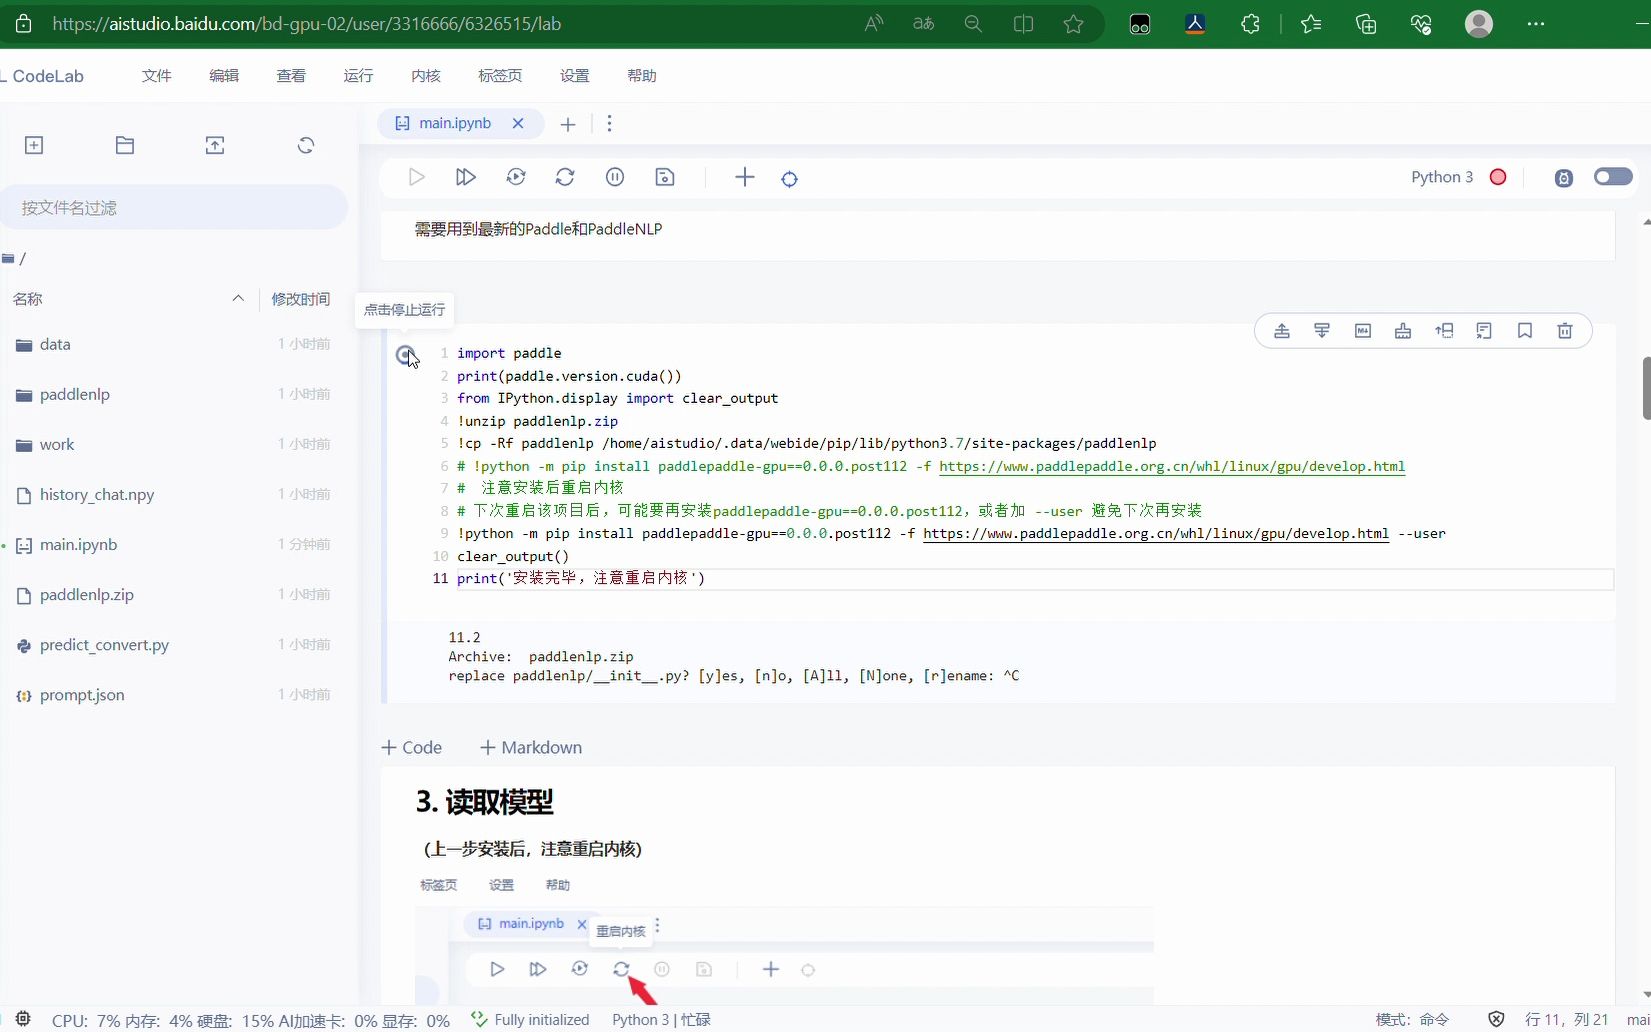The height and width of the screenshot is (1032, 1651).
Task: Create a new folder in the file browser
Action: coord(125,145)
